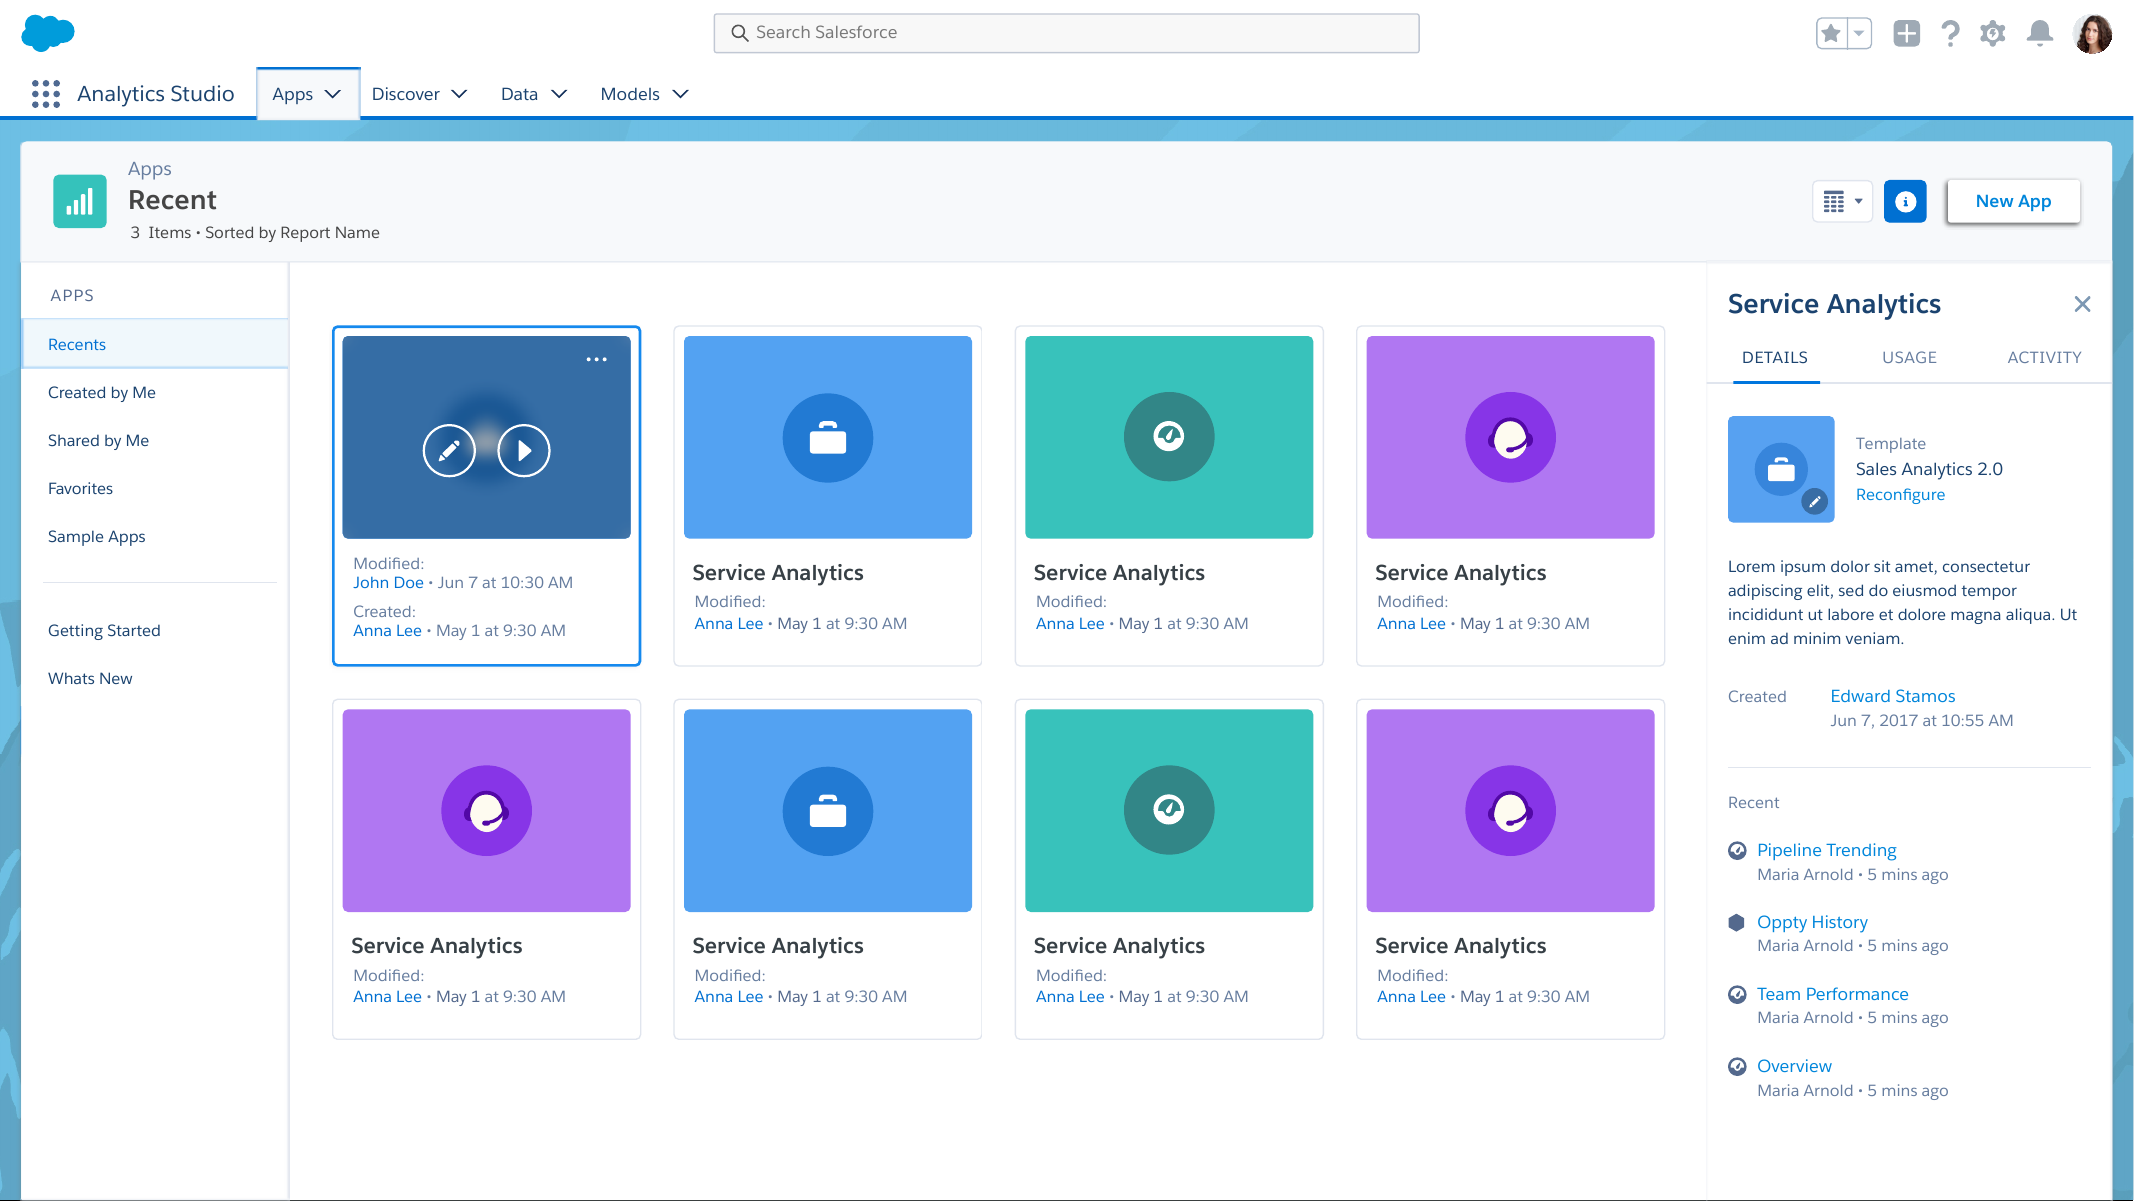Switch to the Usage tab
This screenshot has width=2134, height=1201.
pyautogui.click(x=1909, y=357)
